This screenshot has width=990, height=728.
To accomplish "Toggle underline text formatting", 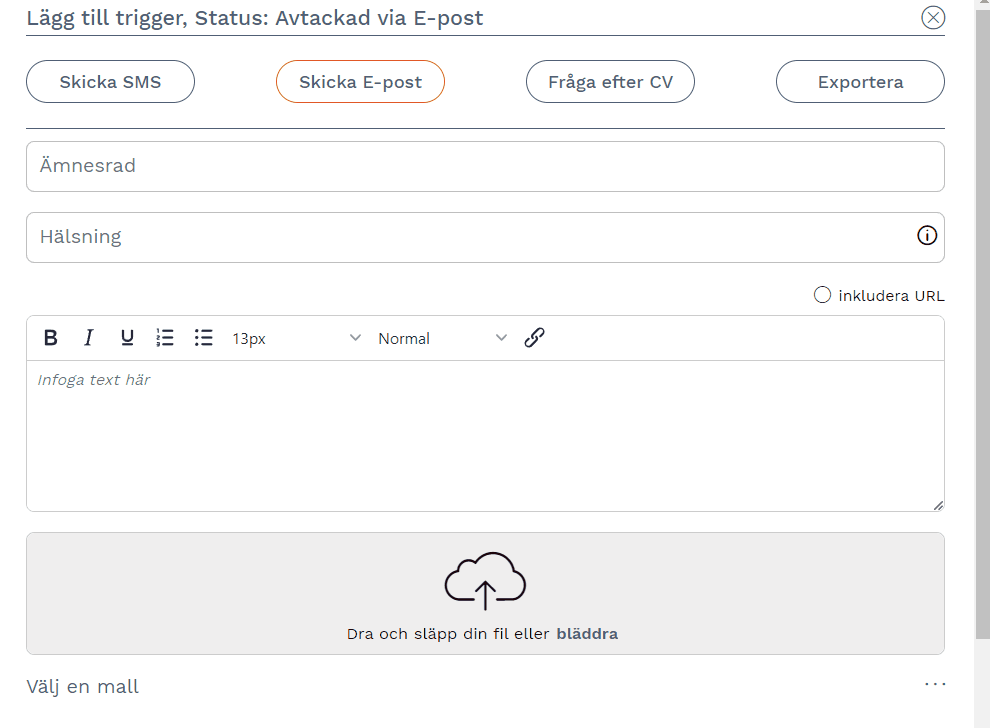I will tap(127, 338).
